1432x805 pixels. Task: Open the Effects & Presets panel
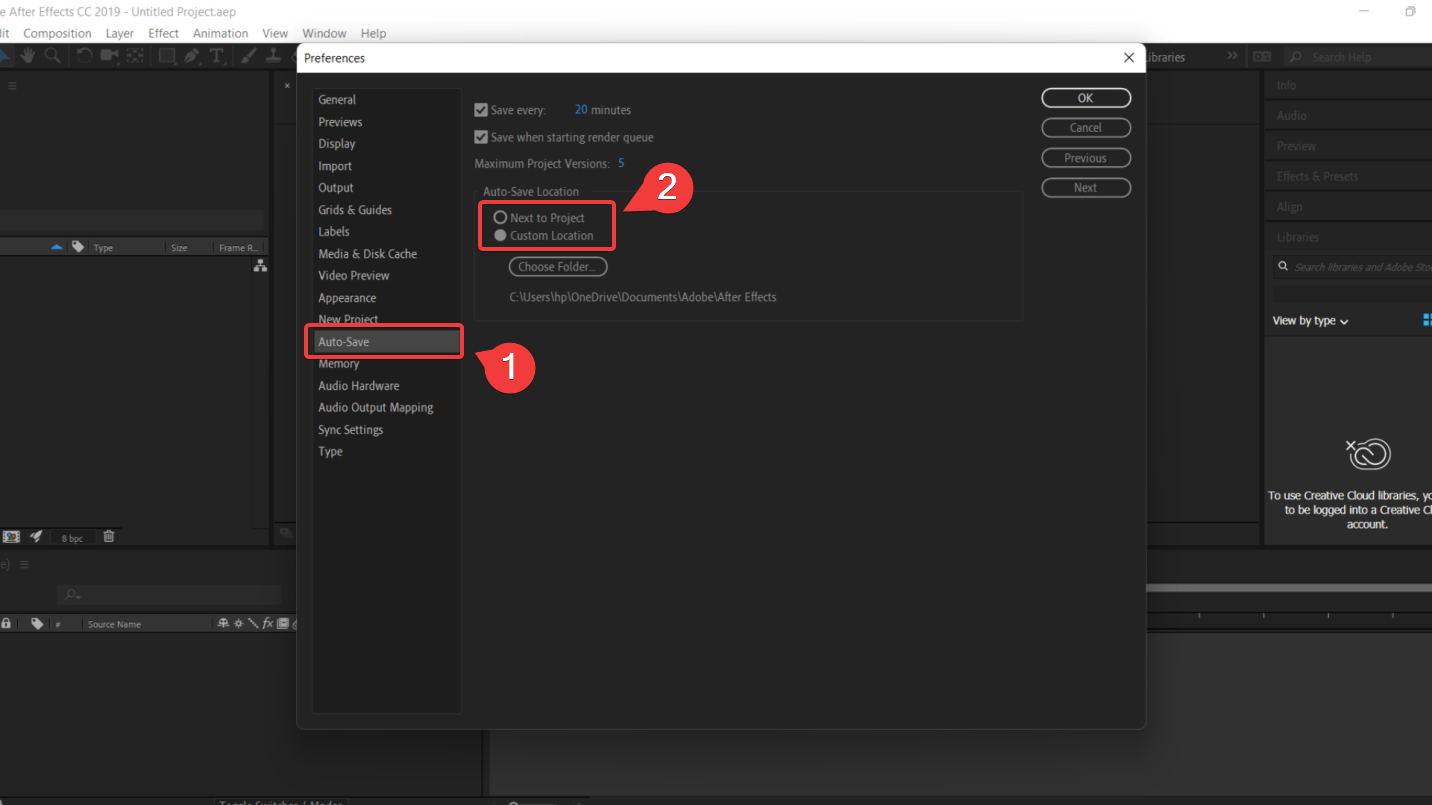(1317, 176)
